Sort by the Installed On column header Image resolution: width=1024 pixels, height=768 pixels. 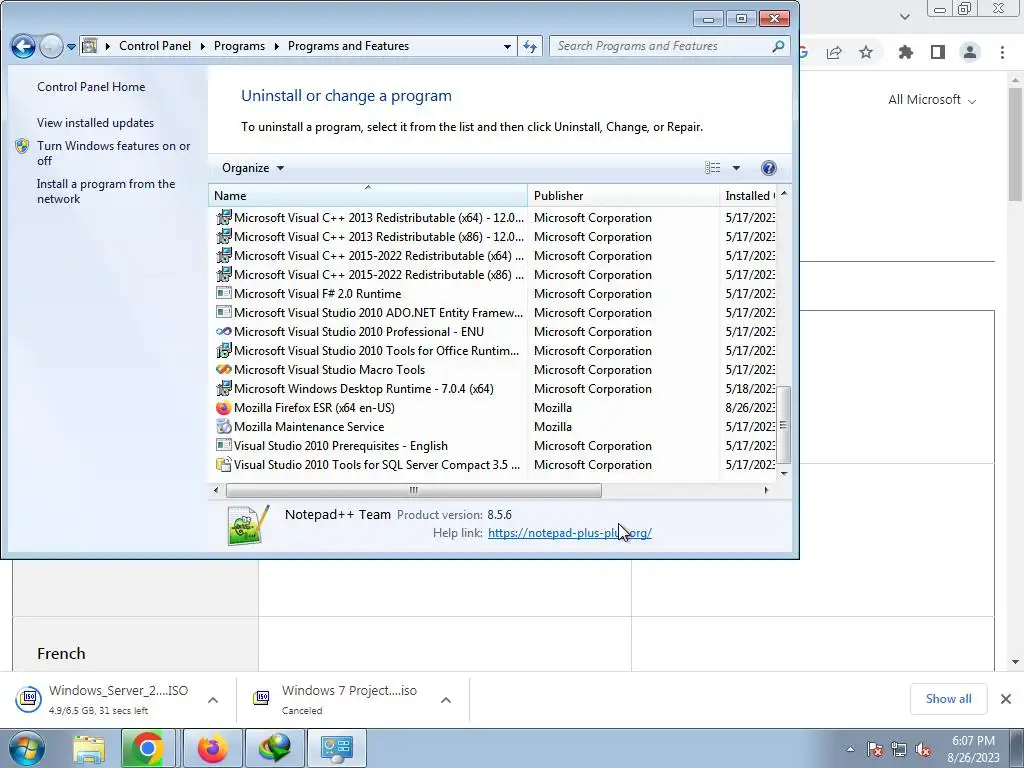pos(748,195)
